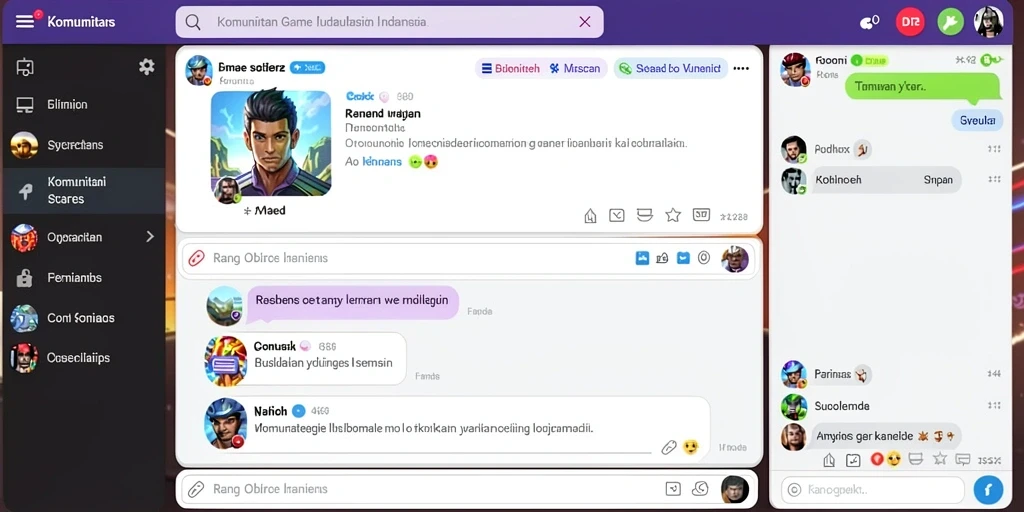Click the Resbens oetamy purple message bubble
Viewport: 1024px width, 512px height.
[352, 301]
